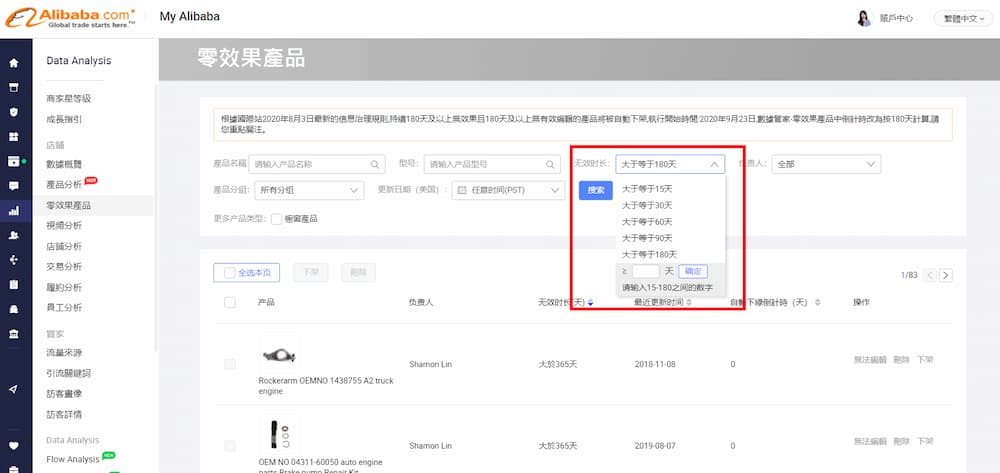Open the chat message icon in sidebar

(x=13, y=186)
